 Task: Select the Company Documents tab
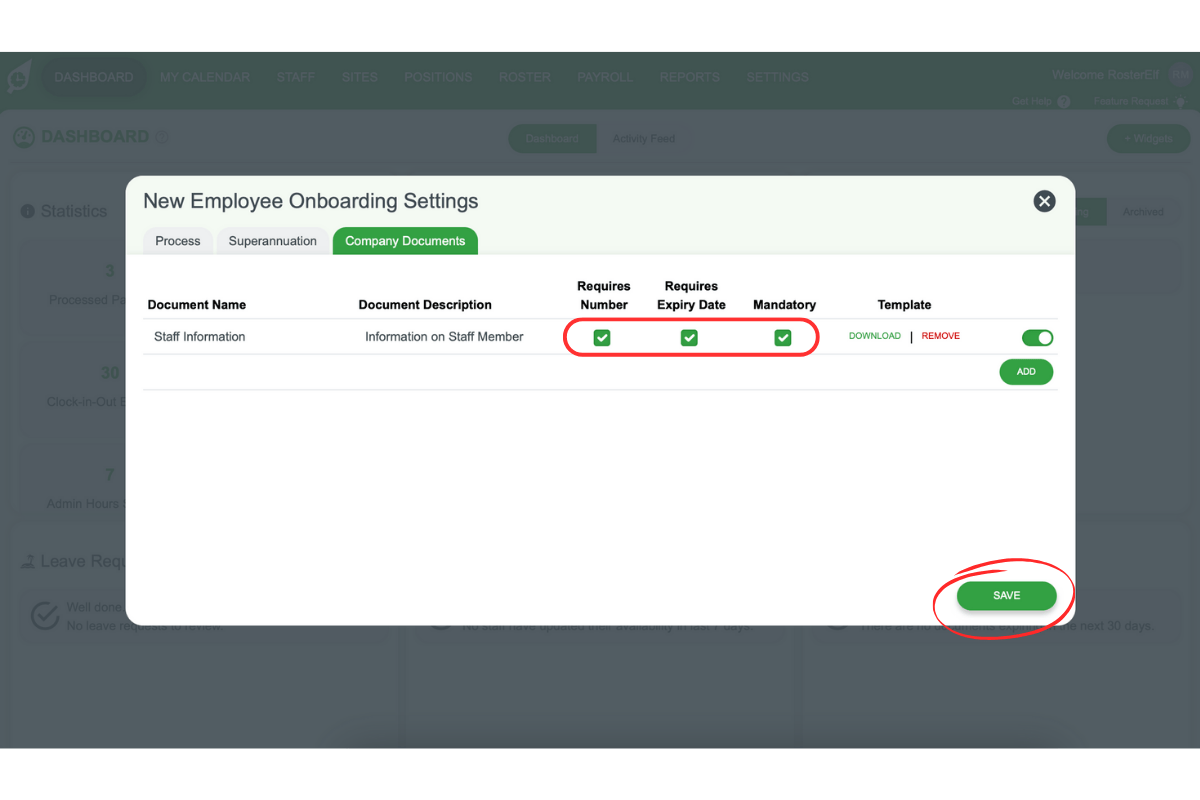click(405, 241)
